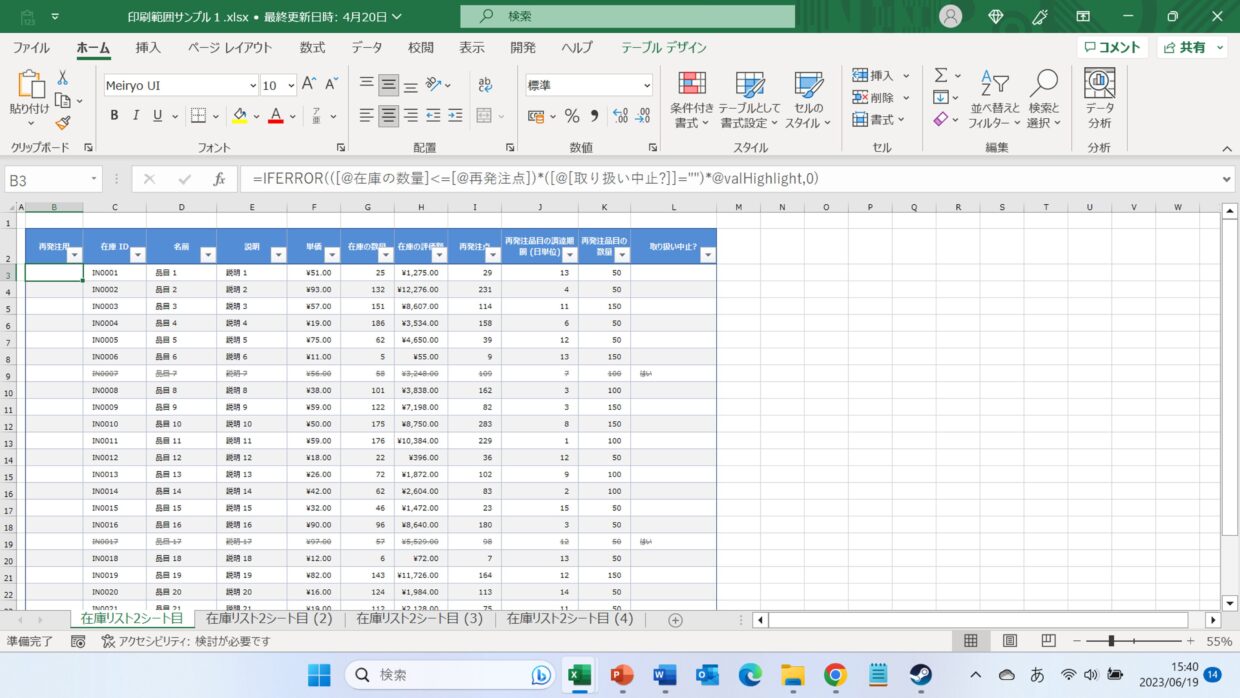Click the Accounting Number Format icon
Image resolution: width=1240 pixels, height=698 pixels.
click(x=536, y=116)
